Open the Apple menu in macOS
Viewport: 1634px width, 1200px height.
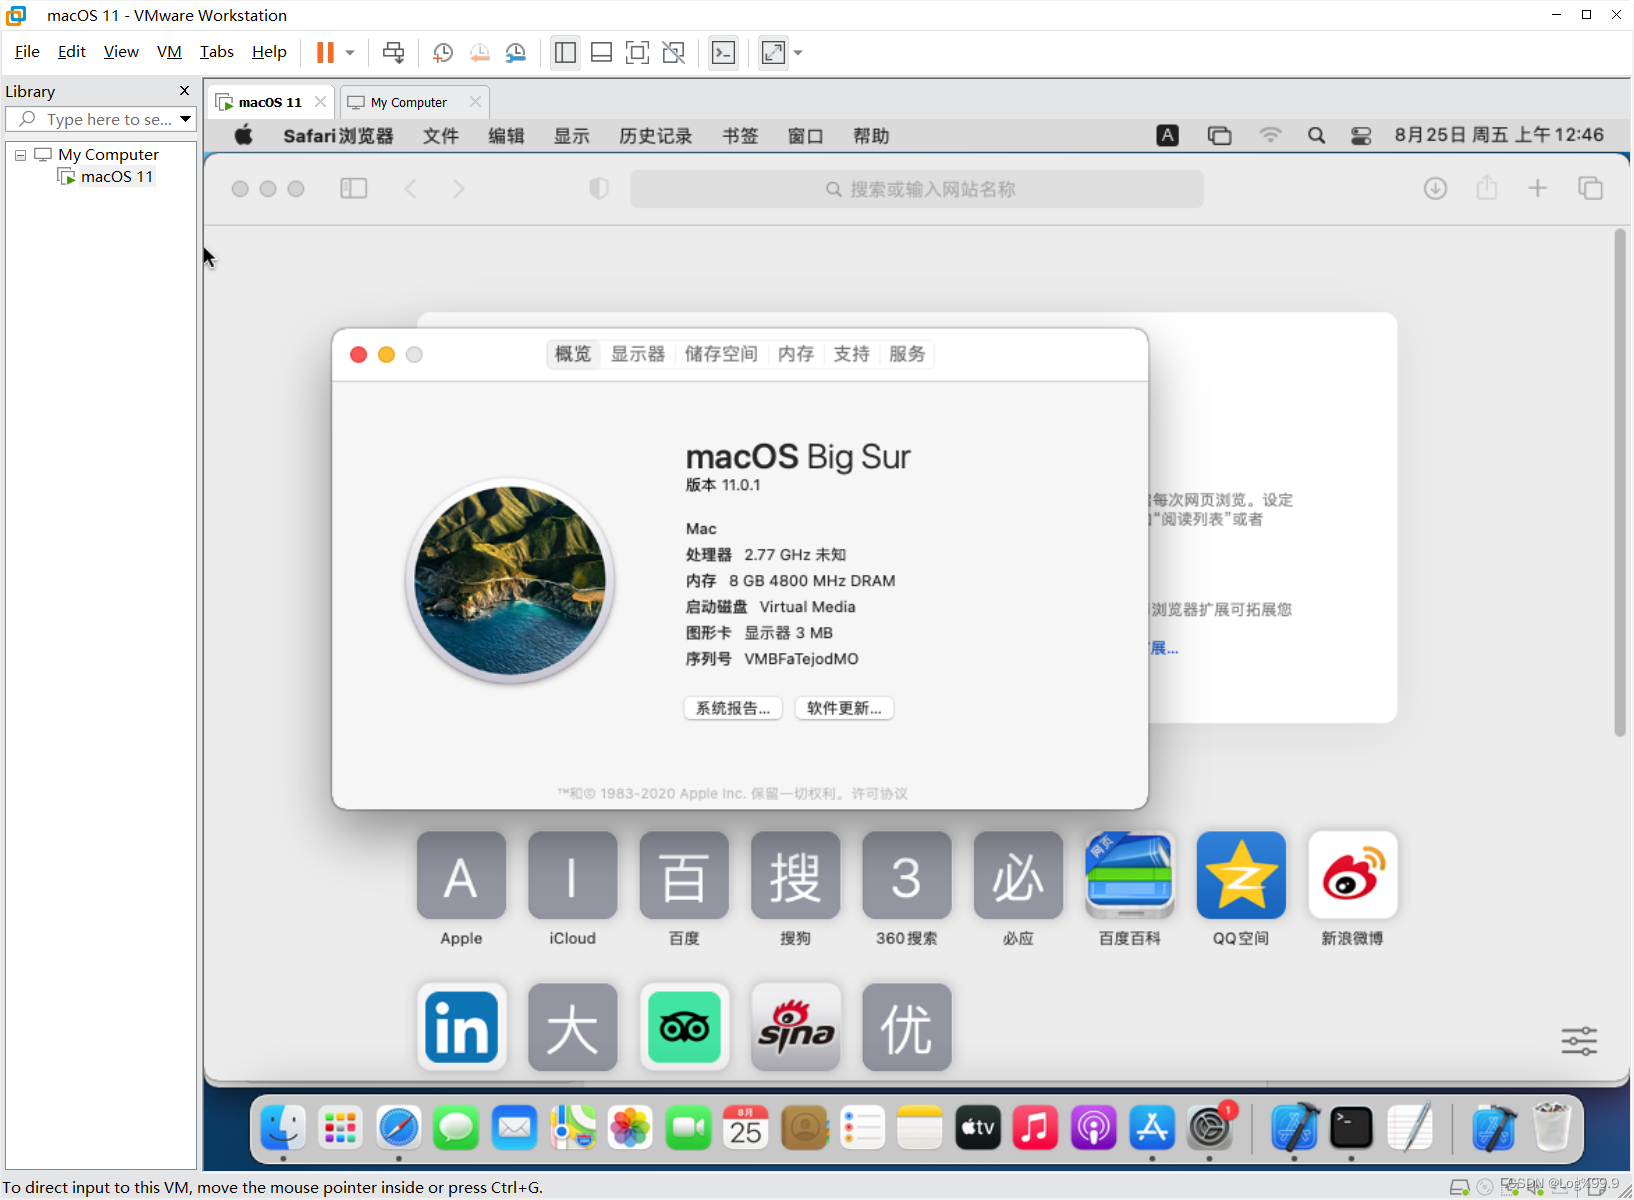(243, 135)
